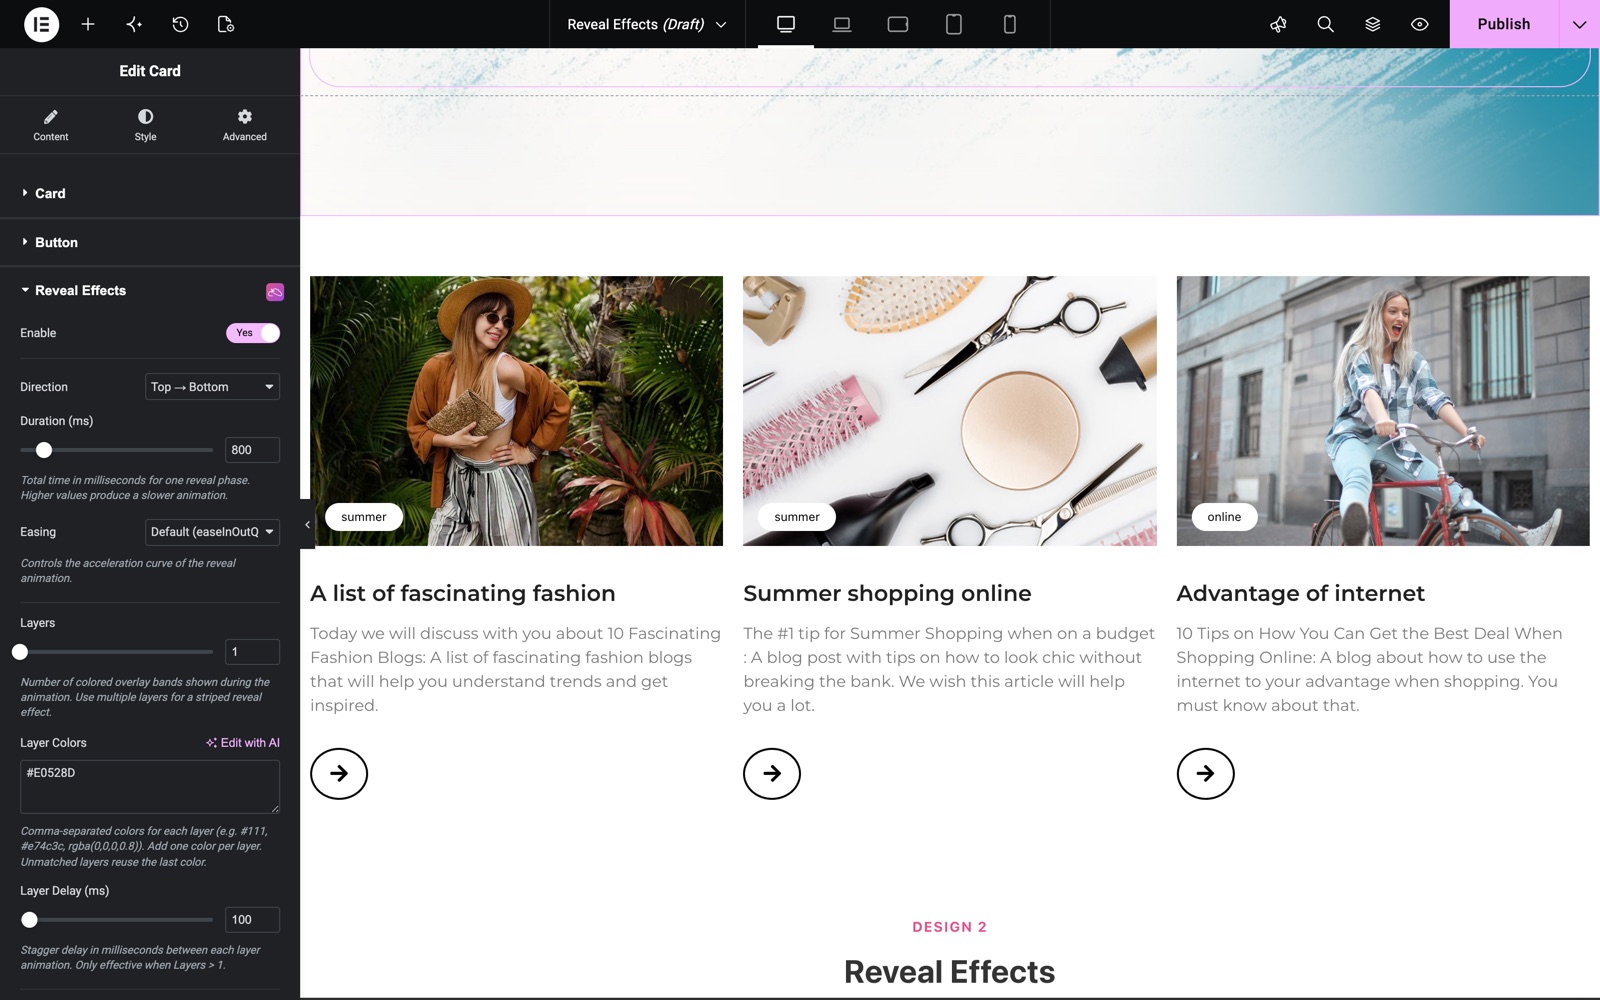Click the Layer Delay slider handle
The width and height of the screenshot is (1600, 1000).
click(30, 920)
